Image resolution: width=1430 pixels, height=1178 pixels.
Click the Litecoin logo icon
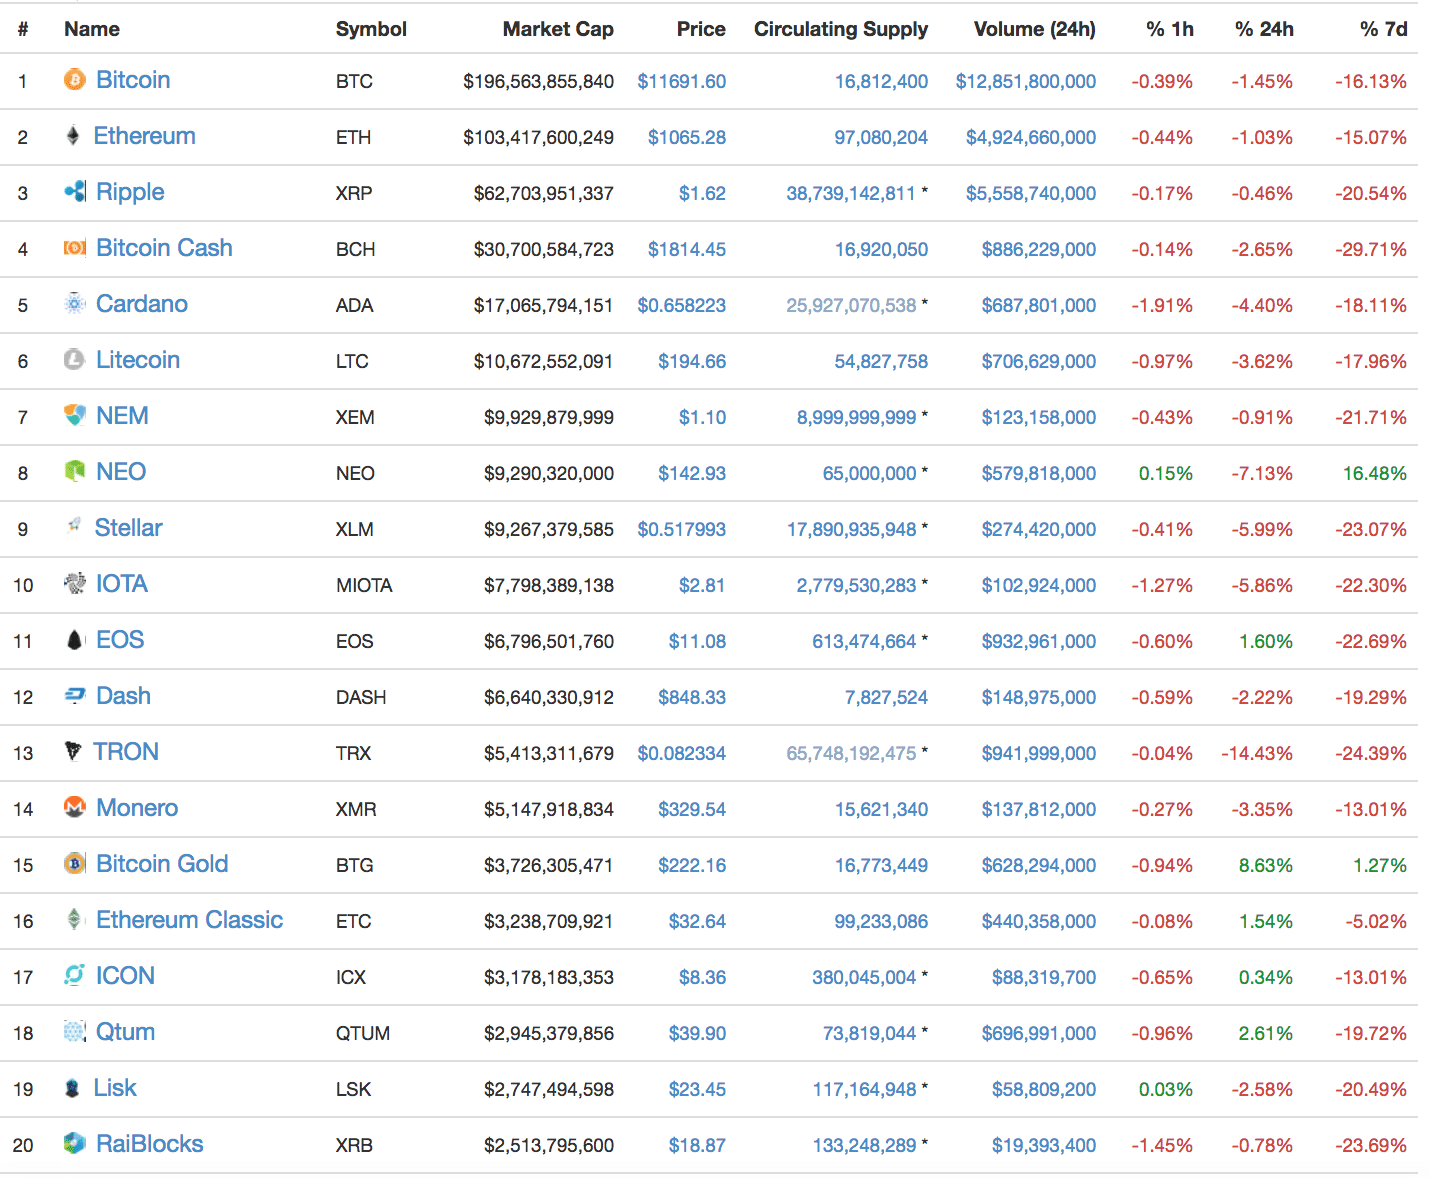75,359
